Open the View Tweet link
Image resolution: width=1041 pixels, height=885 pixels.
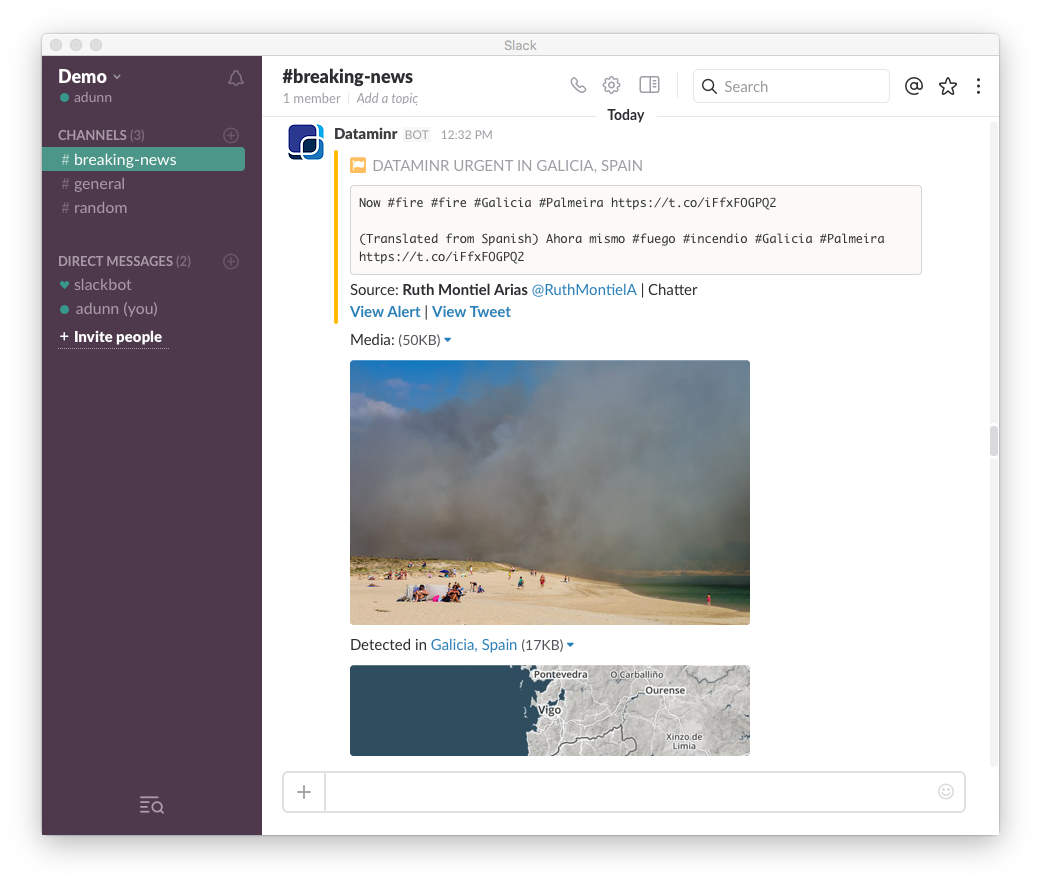pyautogui.click(x=471, y=312)
